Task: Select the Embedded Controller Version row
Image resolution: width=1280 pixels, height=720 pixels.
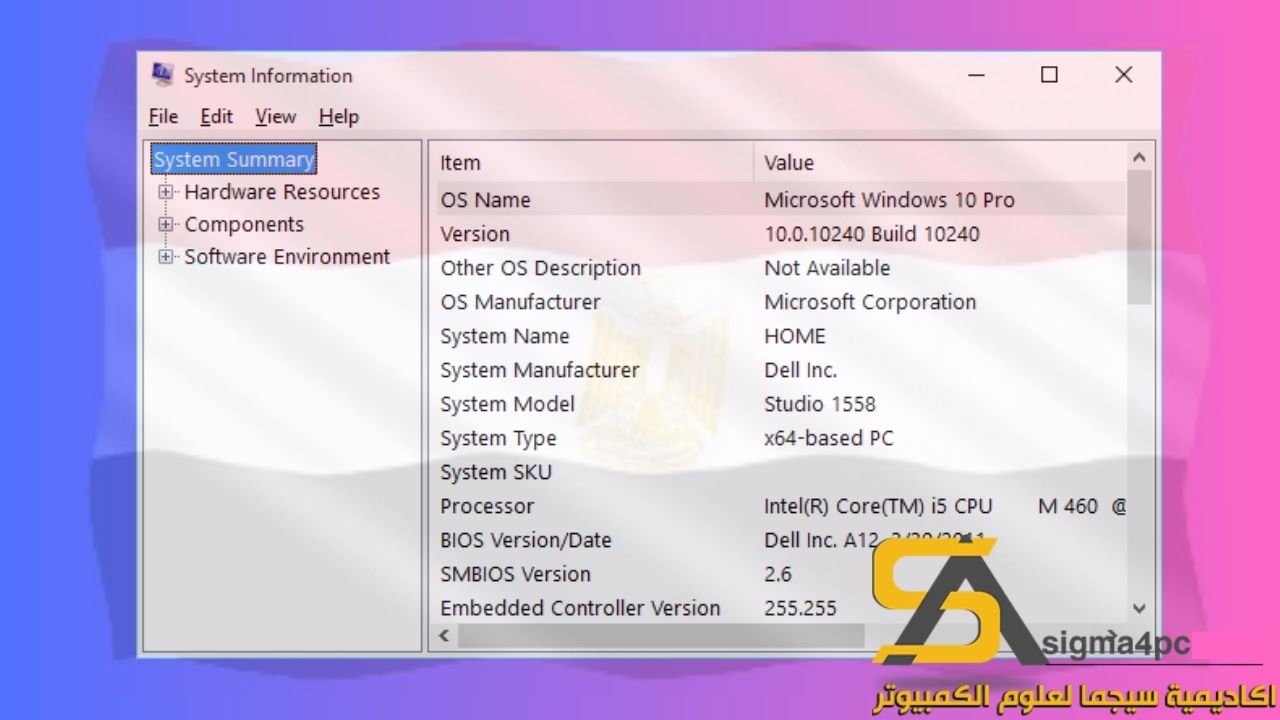Action: [781, 608]
